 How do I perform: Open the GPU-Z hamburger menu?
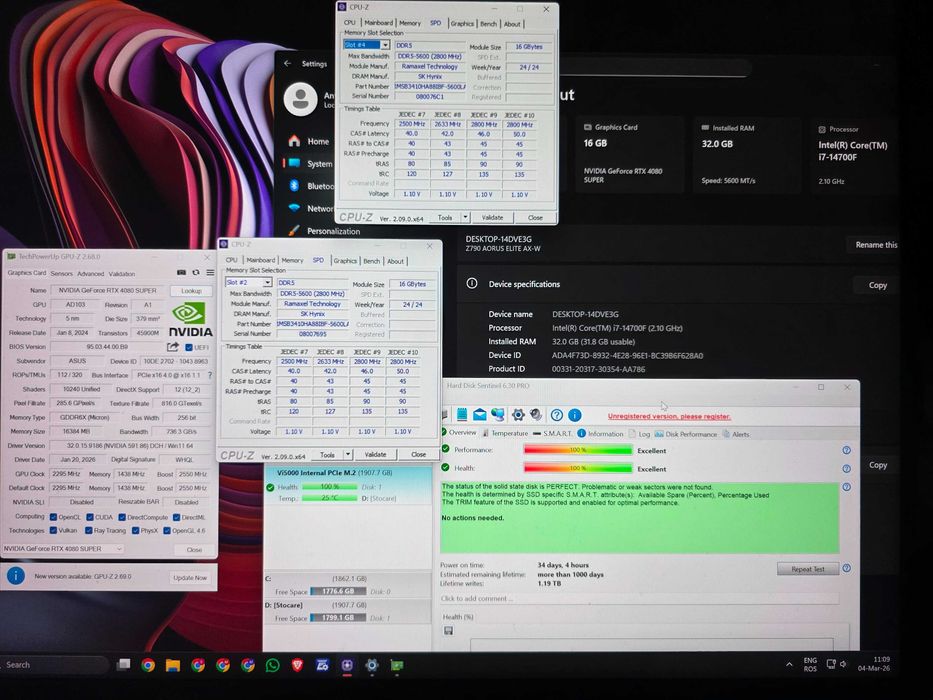tap(210, 273)
